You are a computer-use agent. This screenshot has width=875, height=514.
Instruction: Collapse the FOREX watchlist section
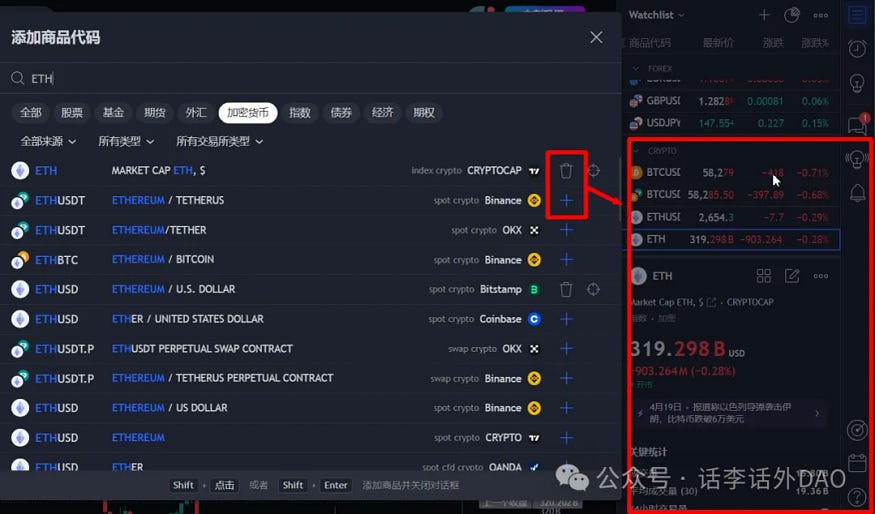(x=636, y=69)
